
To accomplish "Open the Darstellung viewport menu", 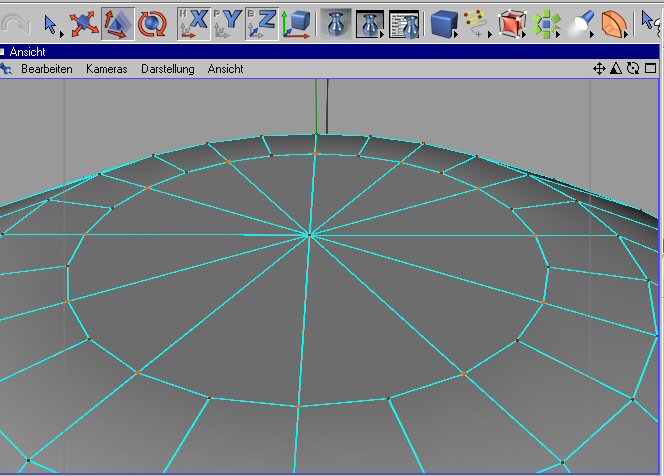I will point(168,69).
